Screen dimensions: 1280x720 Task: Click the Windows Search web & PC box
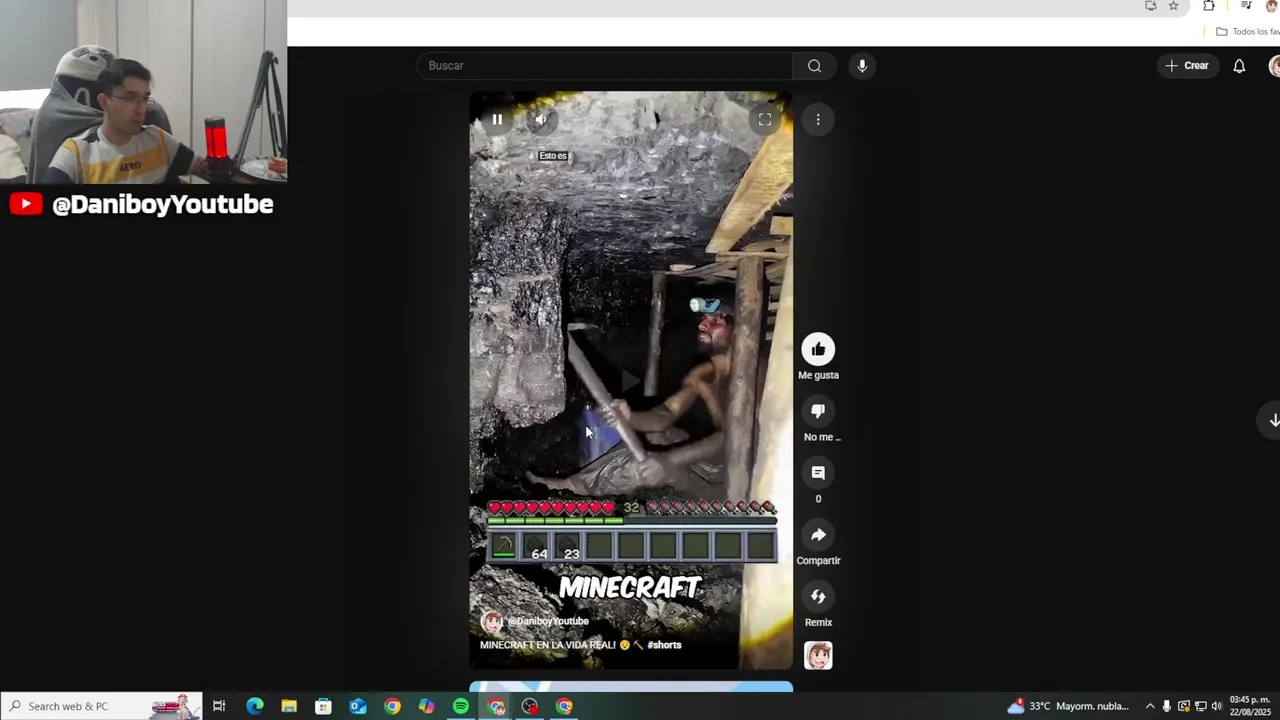(x=101, y=706)
